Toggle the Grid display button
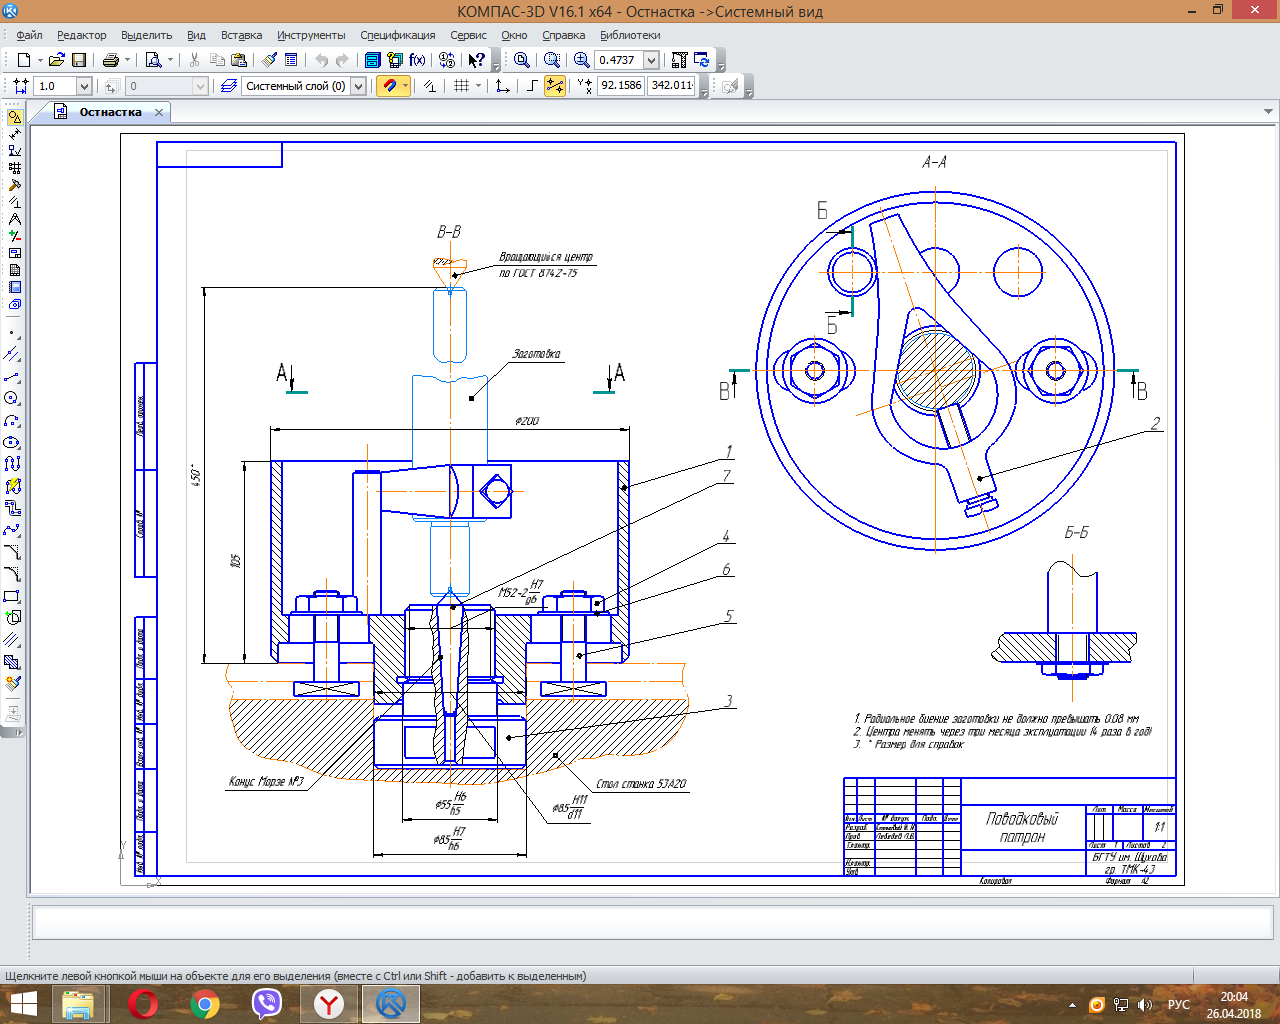 click(461, 86)
